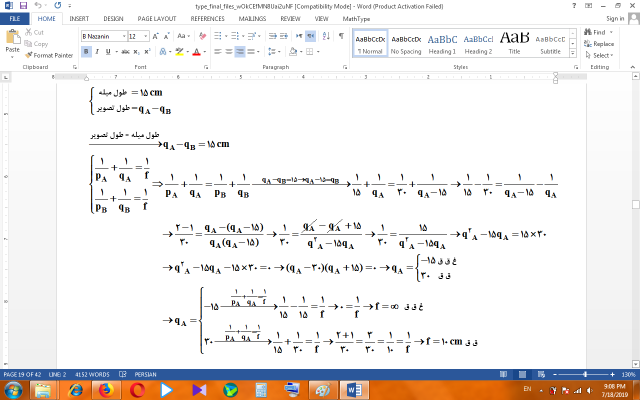640x400 pixels.
Task: Copy selection to clipboard
Action: coord(36,44)
